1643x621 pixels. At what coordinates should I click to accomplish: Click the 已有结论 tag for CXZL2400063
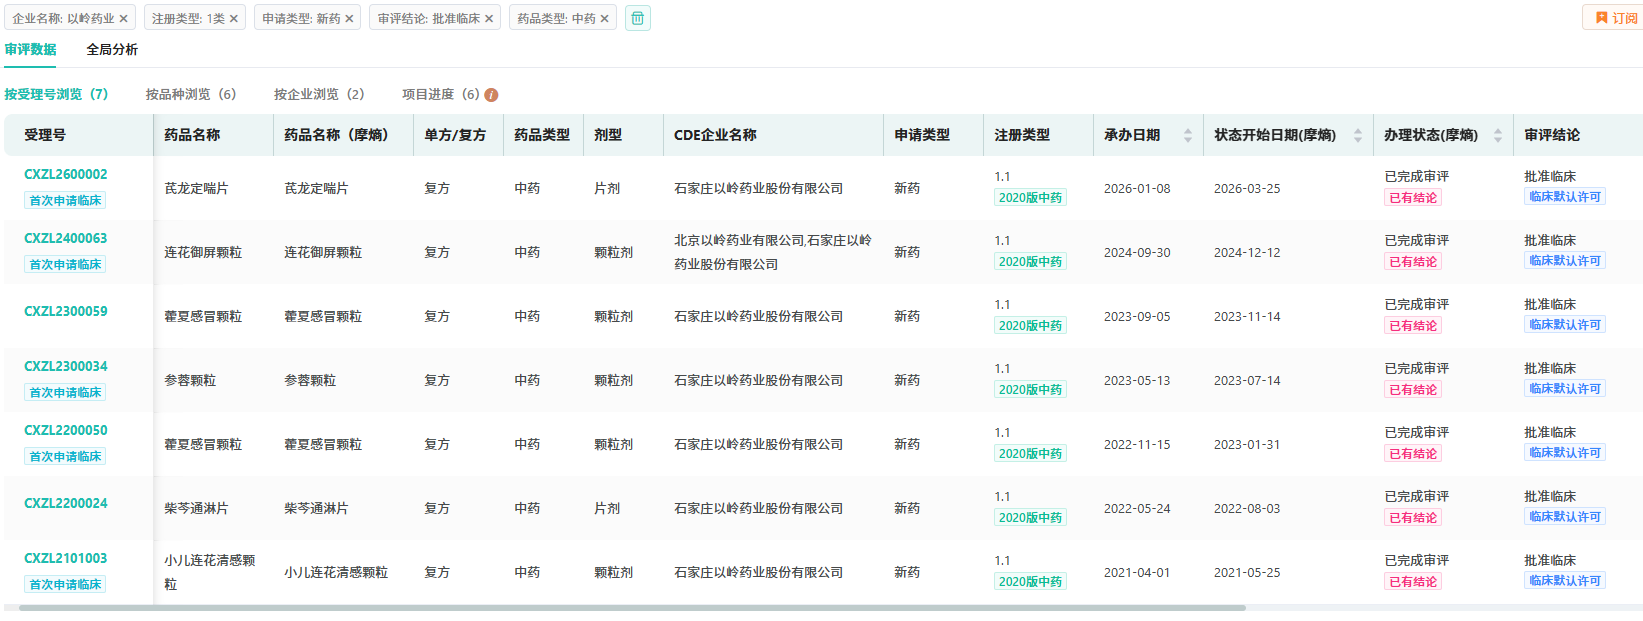(x=1412, y=262)
